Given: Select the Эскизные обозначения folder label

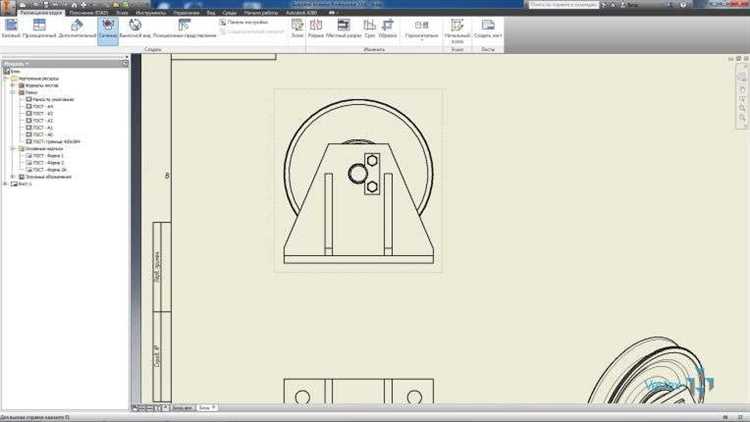Looking at the screenshot, I should pos(48,177).
